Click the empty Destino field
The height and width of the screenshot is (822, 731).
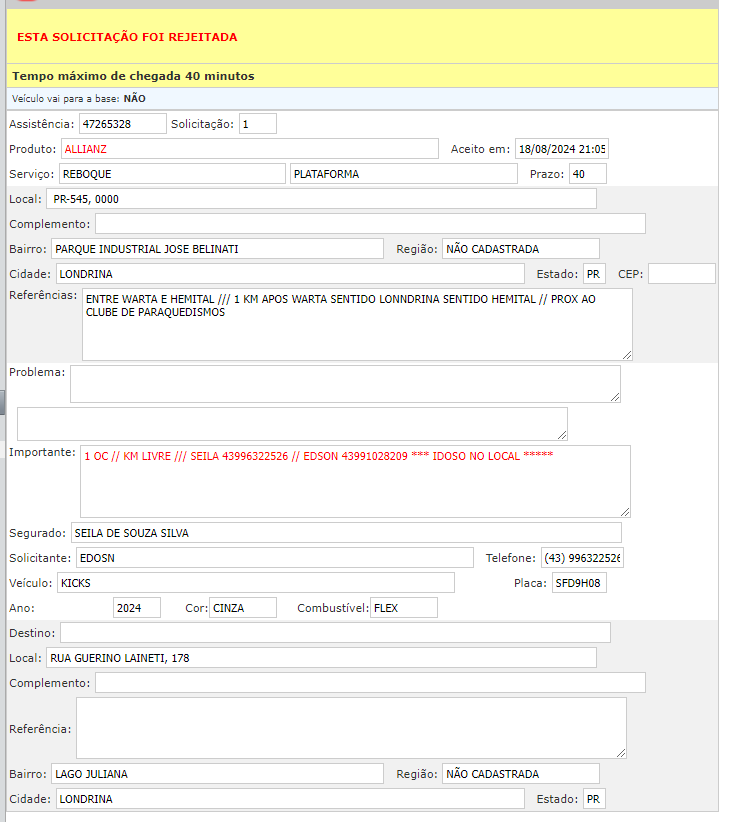coord(335,632)
